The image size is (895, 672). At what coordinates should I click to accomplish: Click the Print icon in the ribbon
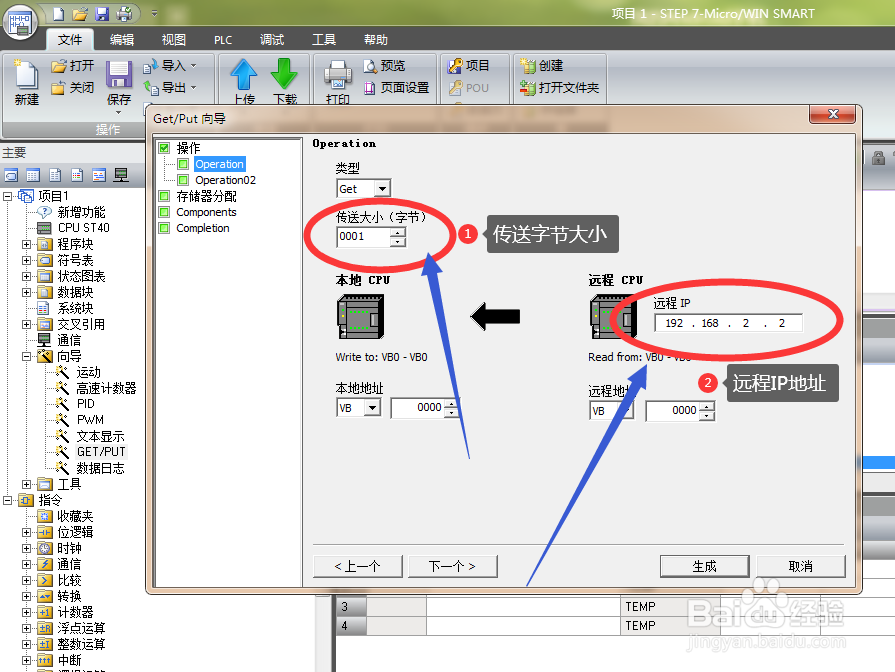point(337,75)
